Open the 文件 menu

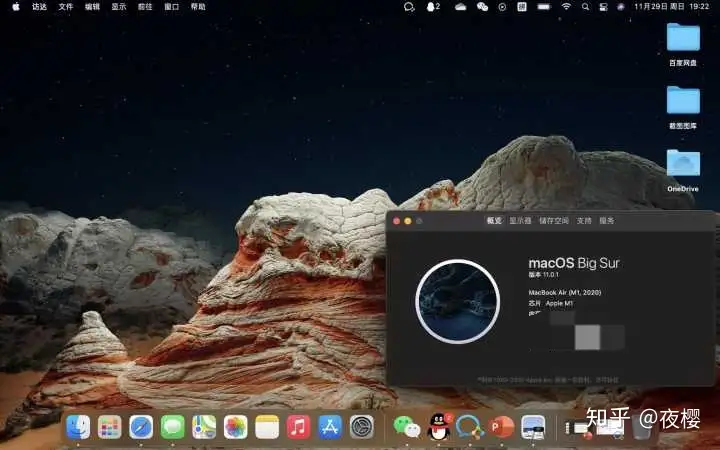click(x=66, y=6)
